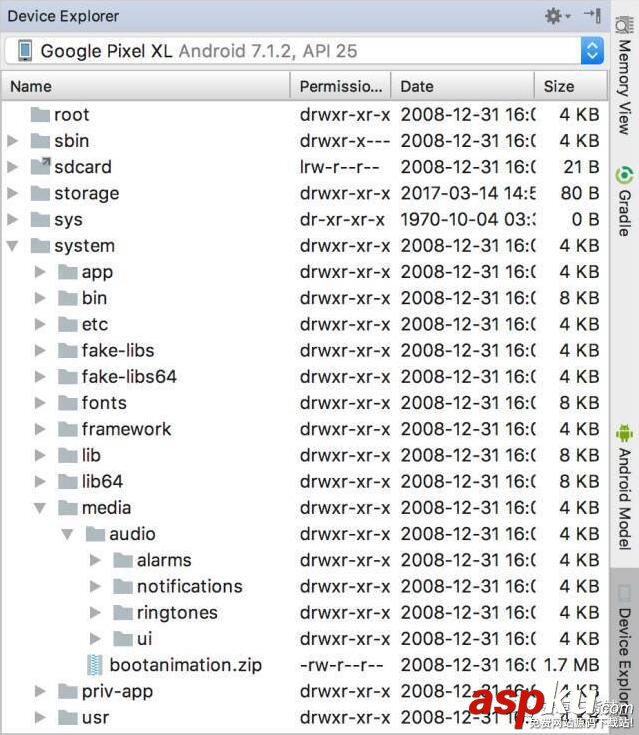The width and height of the screenshot is (639, 735).
Task: Expand the fake-libs folder arrow
Action: 40,351
